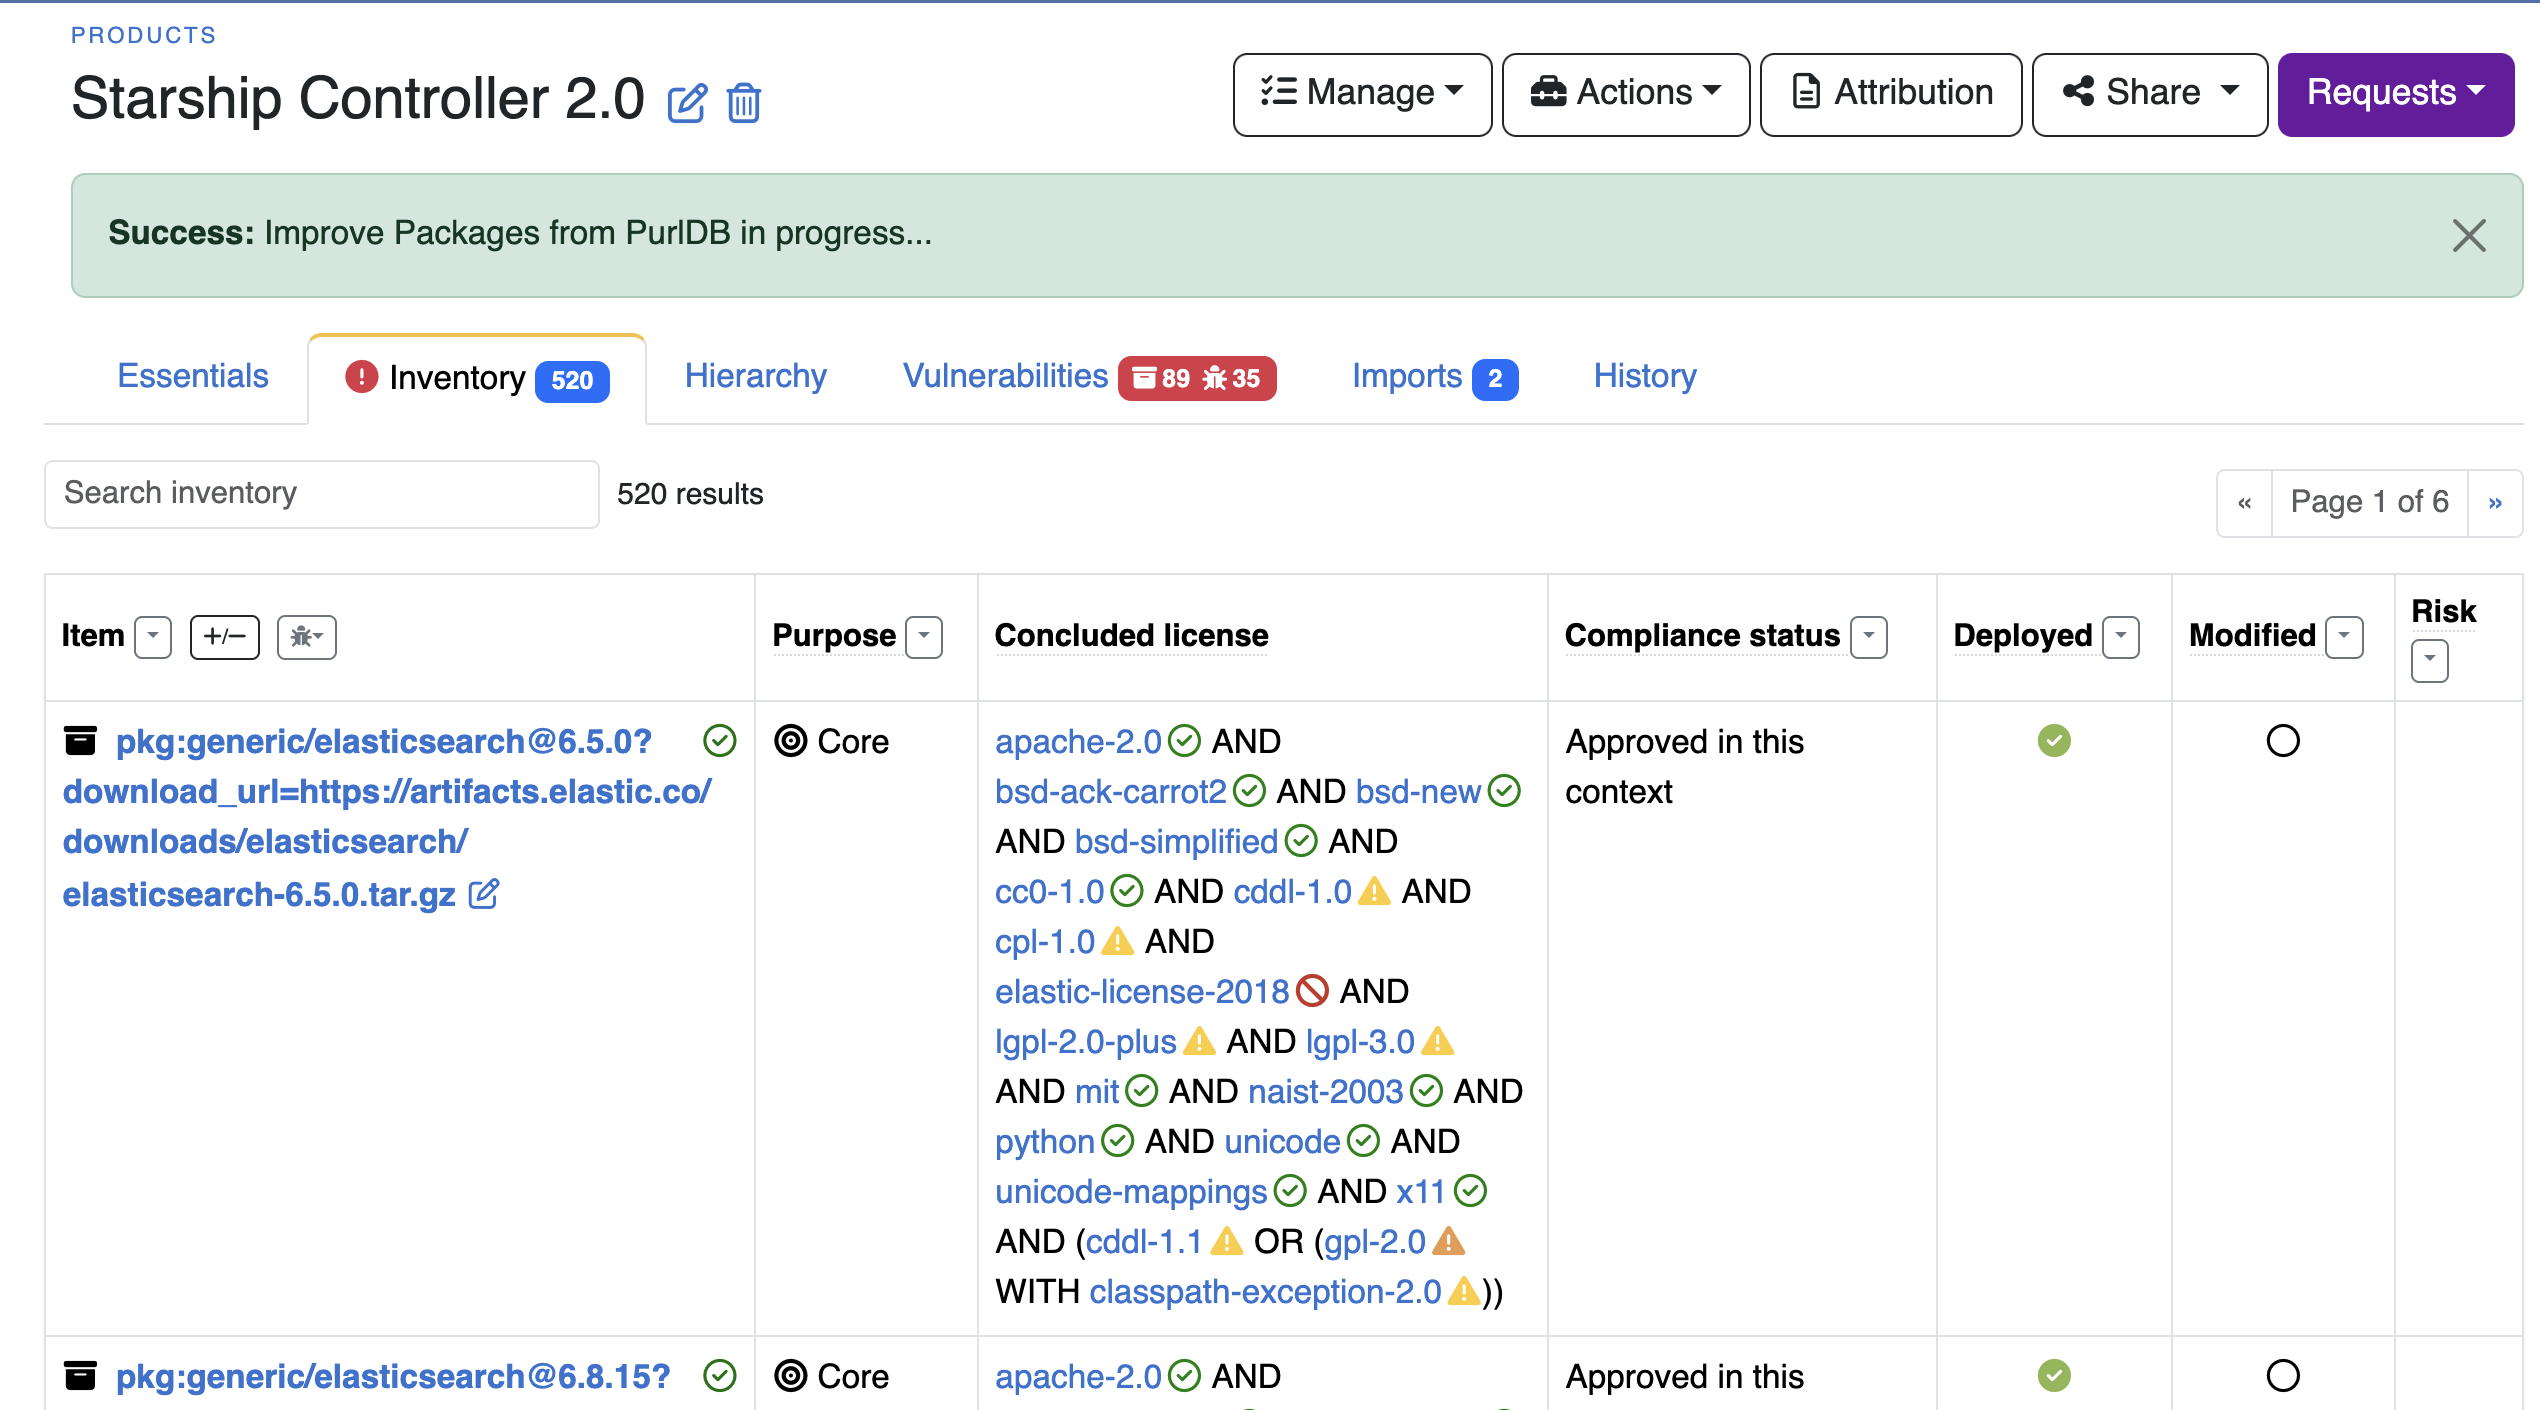This screenshot has height=1410, width=2540.
Task: Click the warning icon next to lgpl-2.0-plus
Action: coord(1199,1041)
